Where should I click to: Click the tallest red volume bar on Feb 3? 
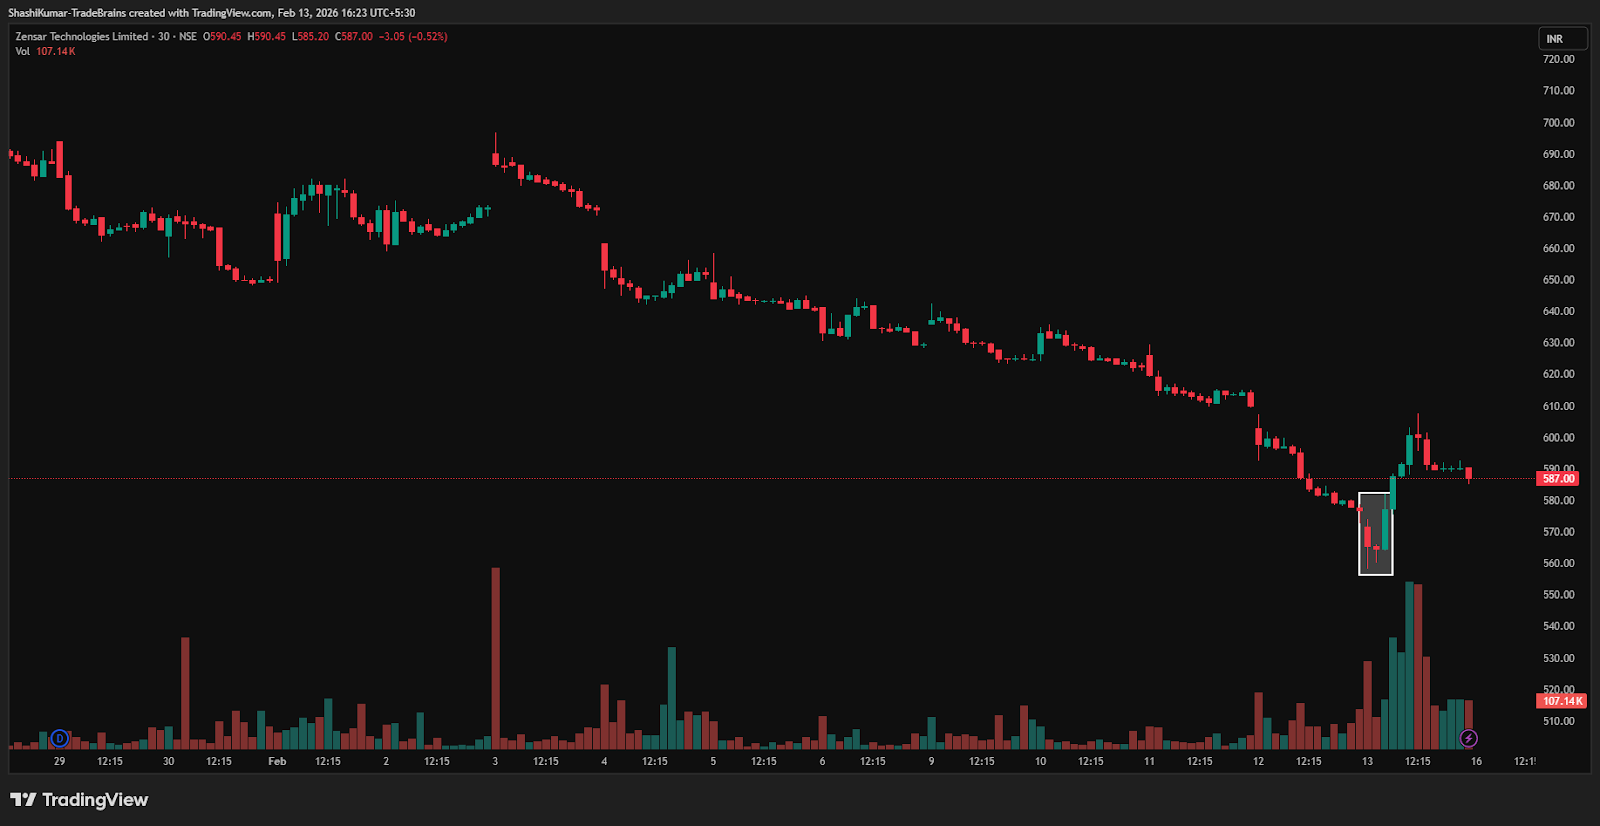495,660
